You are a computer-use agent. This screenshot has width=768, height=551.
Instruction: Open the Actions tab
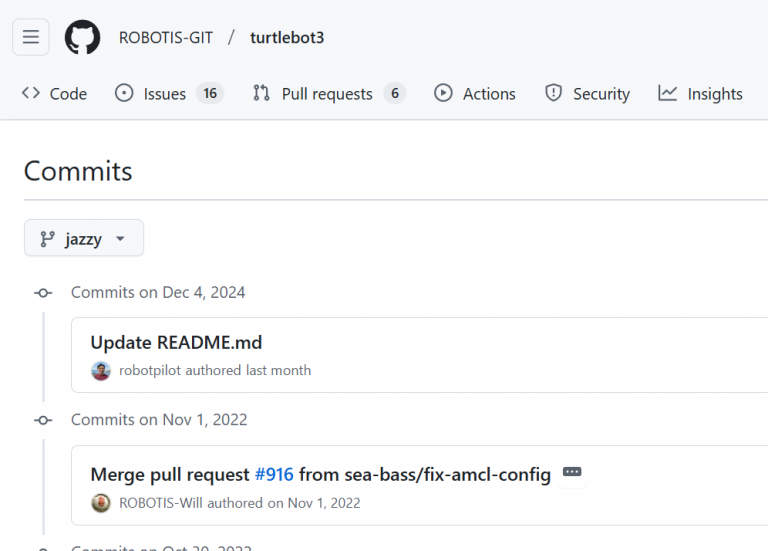coord(475,93)
